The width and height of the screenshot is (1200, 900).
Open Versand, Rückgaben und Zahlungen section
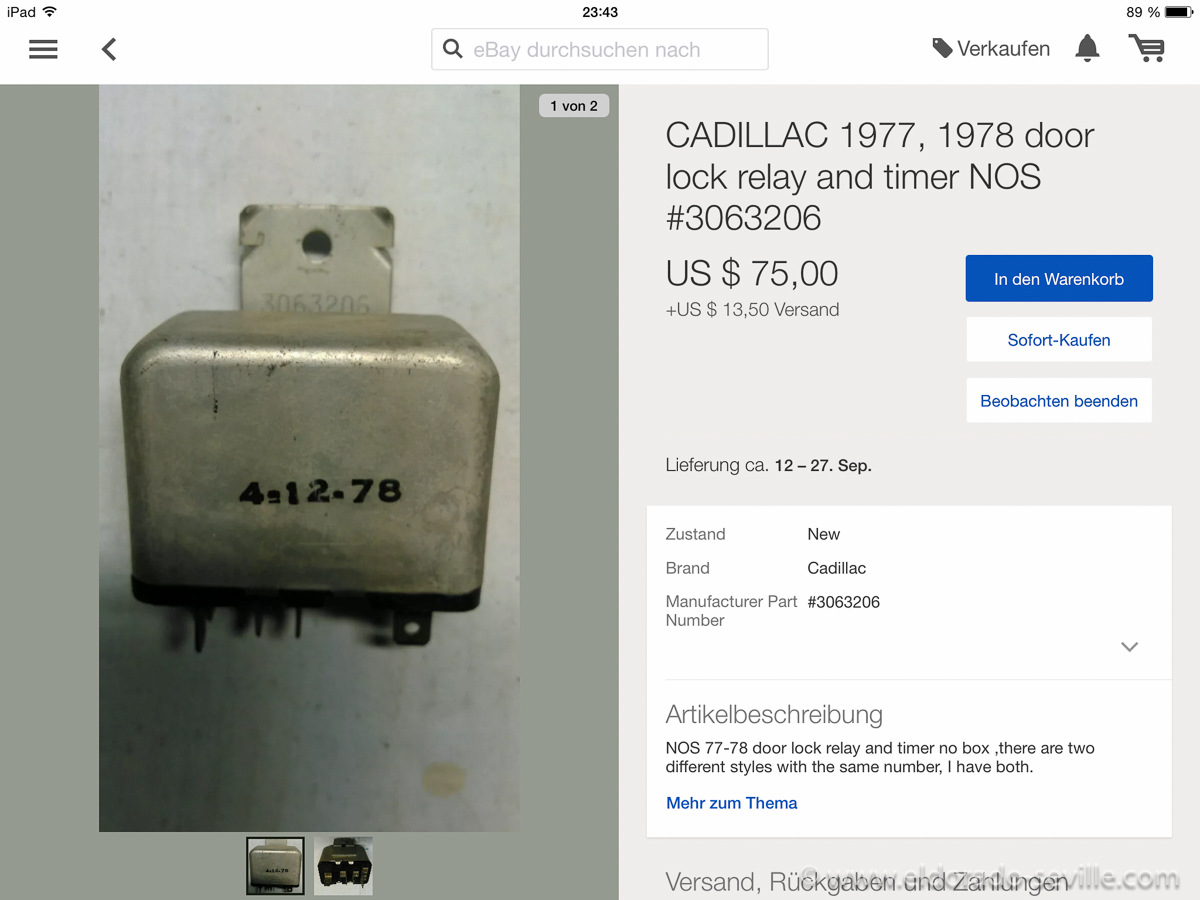[x=867, y=882]
